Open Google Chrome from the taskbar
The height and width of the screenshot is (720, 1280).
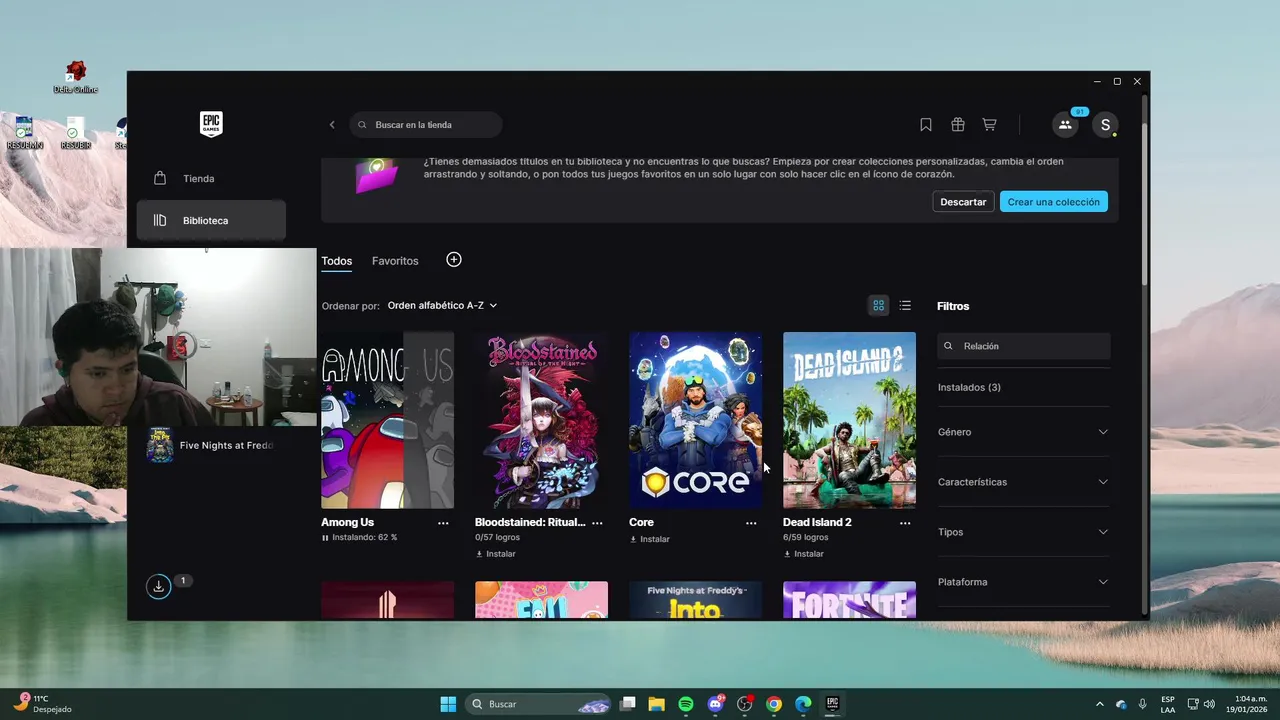tap(774, 704)
